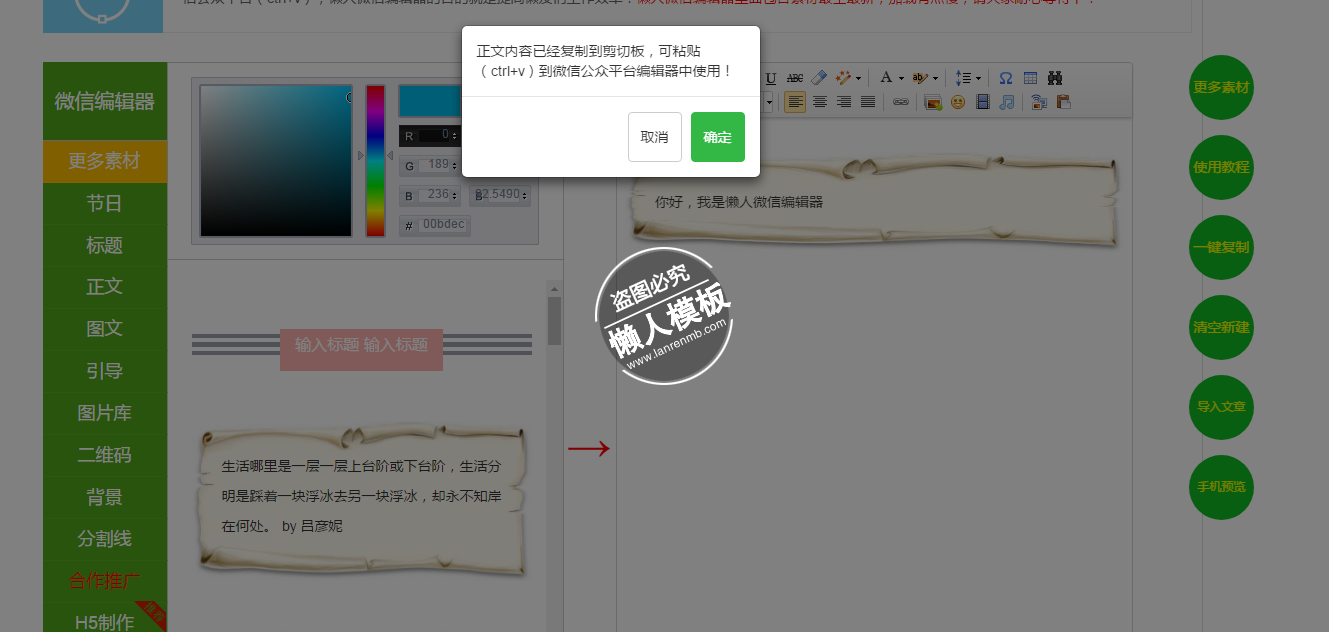Apply underline formatting in the editor toolbar
The width and height of the screenshot is (1329, 632).
click(771, 78)
